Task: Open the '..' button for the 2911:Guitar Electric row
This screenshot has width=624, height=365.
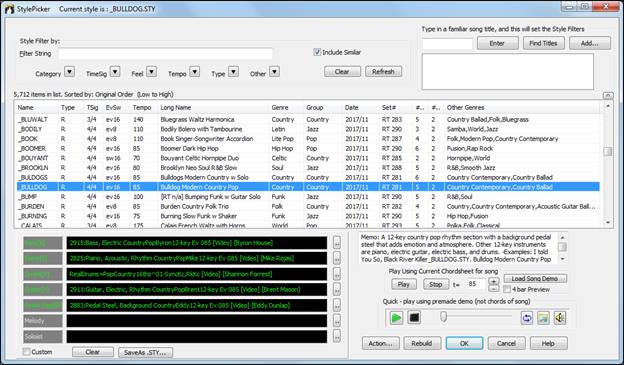Action: [337, 289]
